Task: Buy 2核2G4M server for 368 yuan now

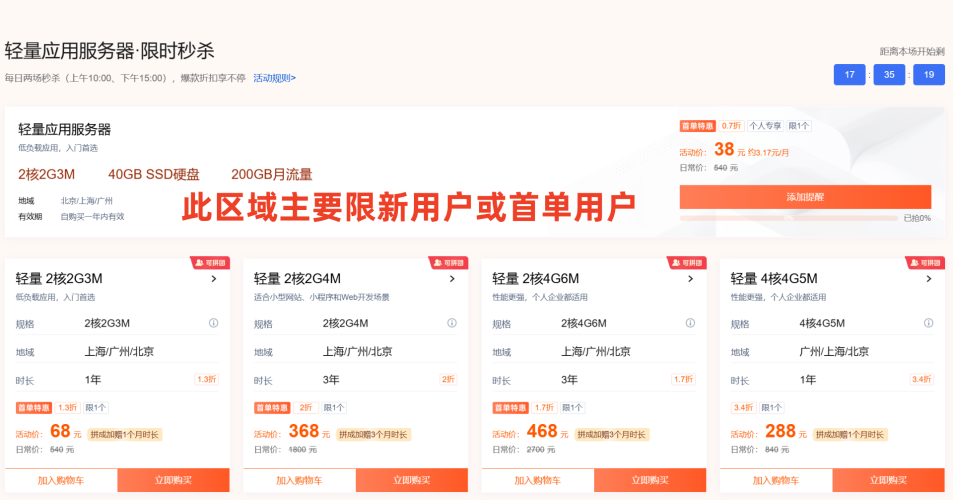Action: [411, 480]
